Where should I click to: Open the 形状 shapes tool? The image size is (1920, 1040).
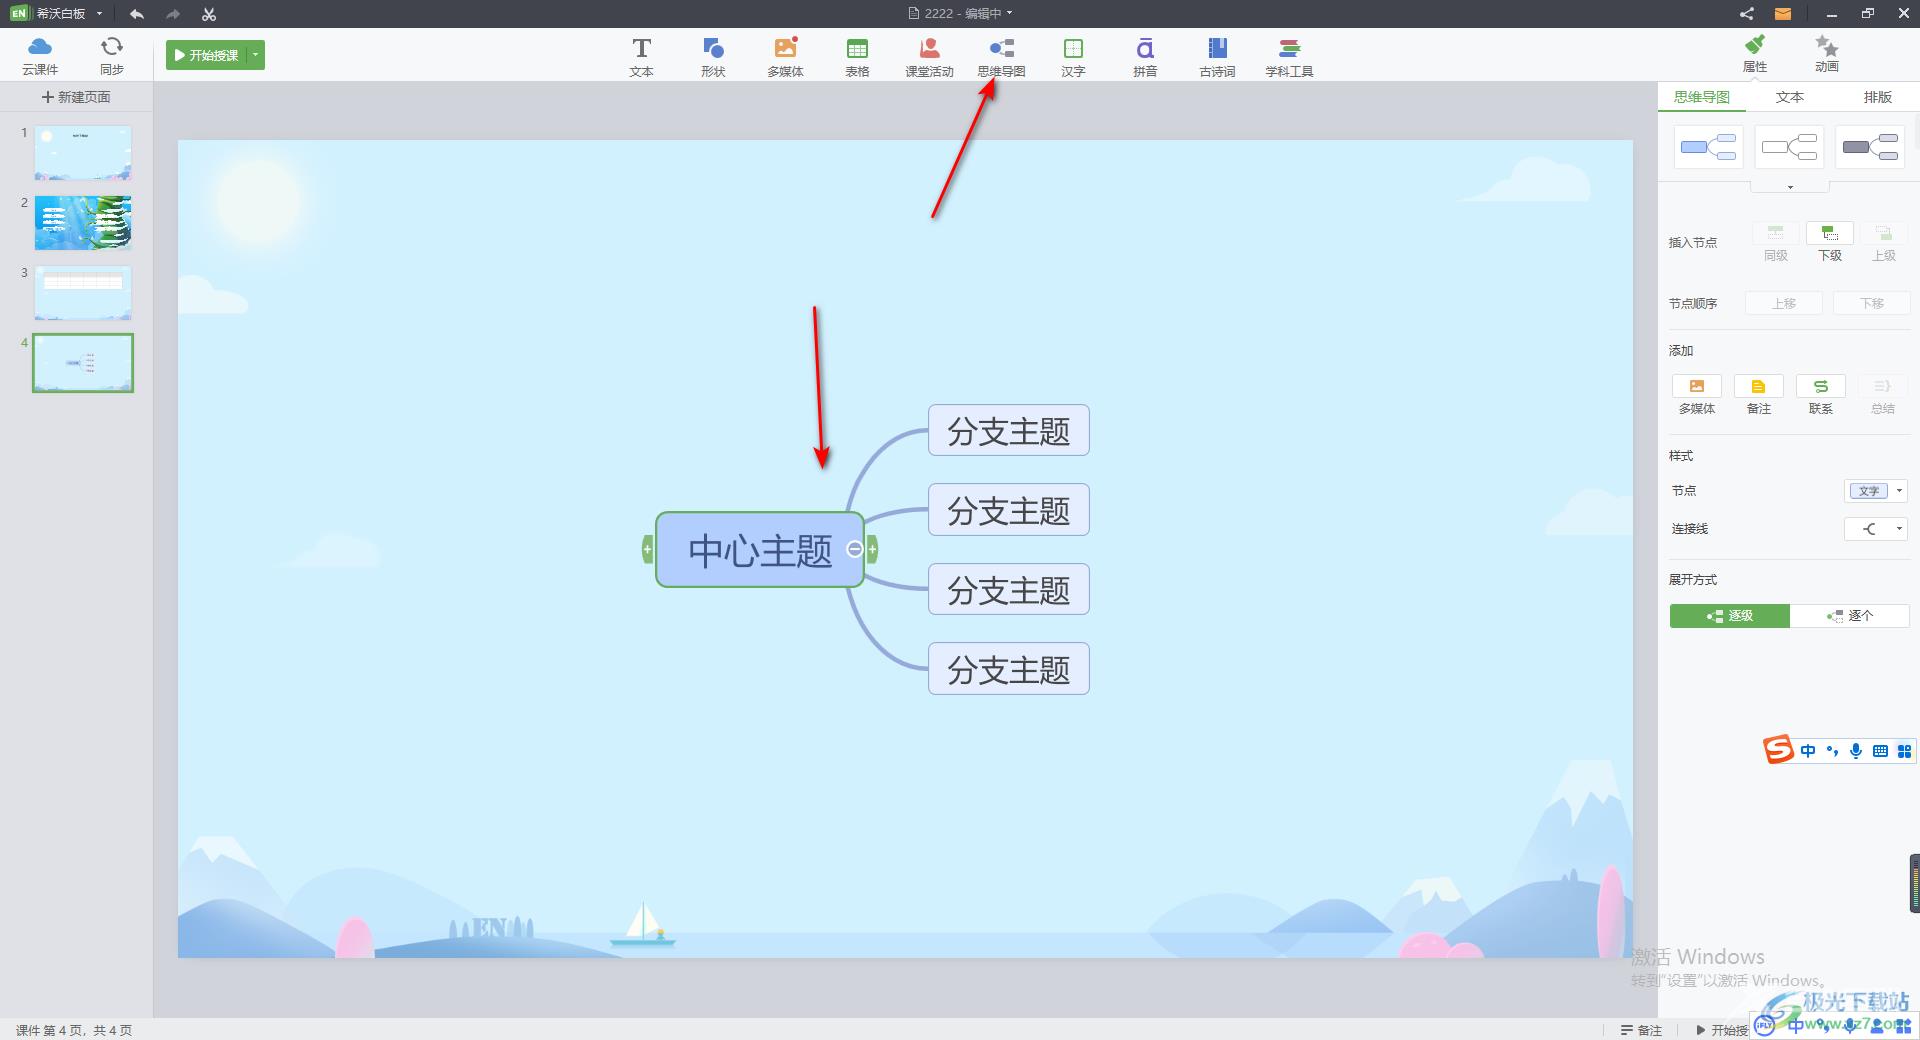point(713,56)
